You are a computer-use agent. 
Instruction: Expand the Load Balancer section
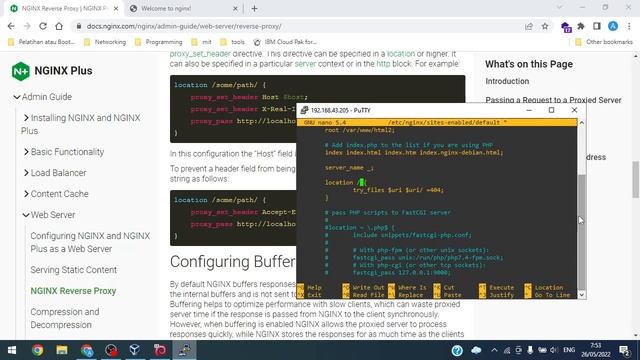(x=26, y=173)
